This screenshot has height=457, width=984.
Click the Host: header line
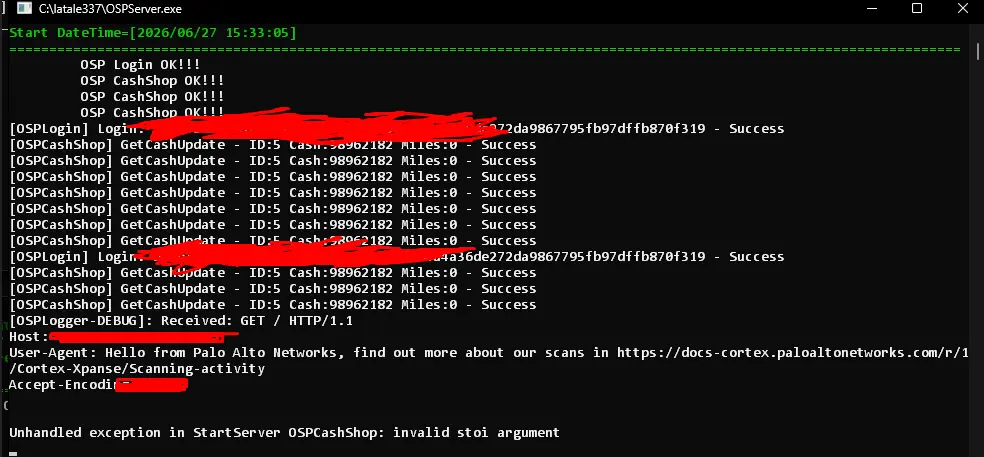pyautogui.click(x=124, y=337)
